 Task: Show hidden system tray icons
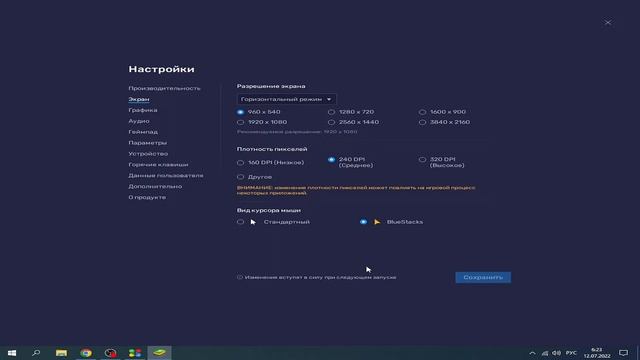[x=532, y=353]
